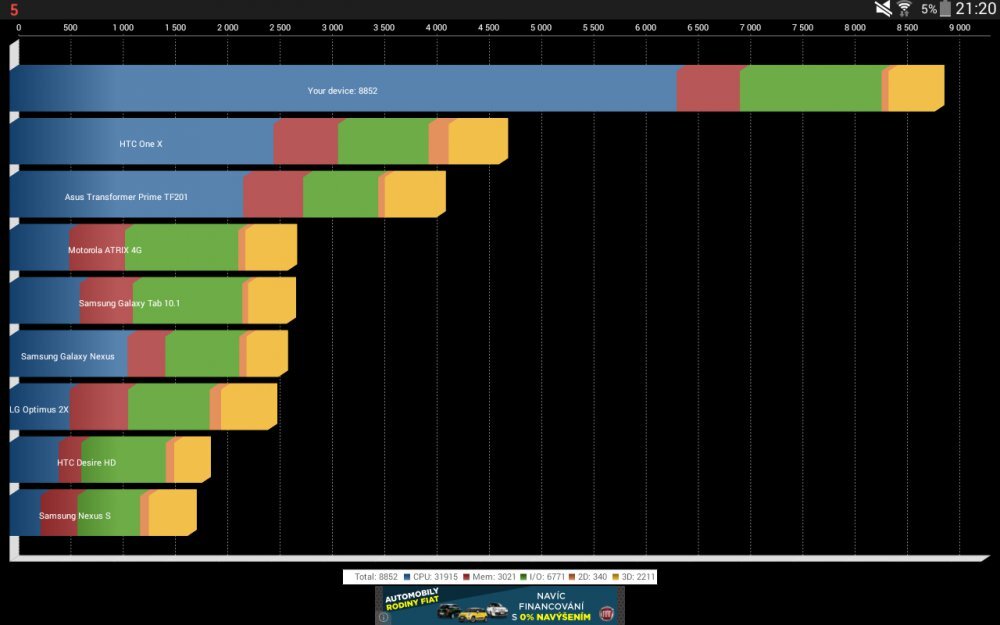Tap the muted sound icon in status bar
The height and width of the screenshot is (625, 1000).
[x=883, y=9]
